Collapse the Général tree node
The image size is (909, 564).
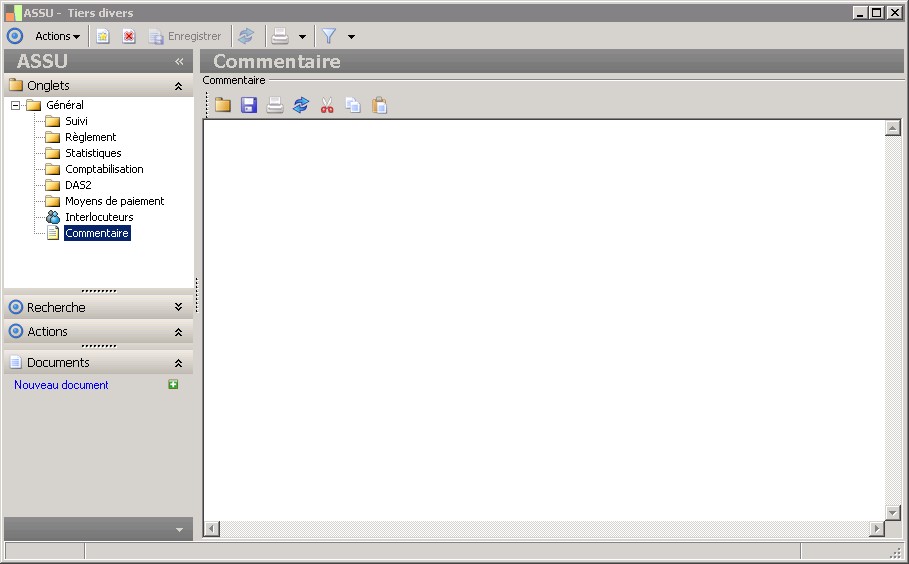[15, 105]
